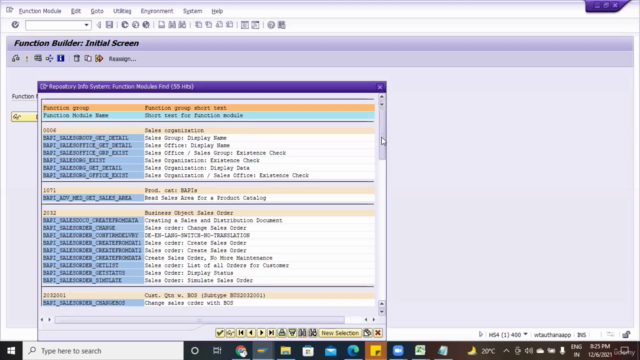This screenshot has width=640, height=360.
Task: Close the Repository Info System dialog
Action: coord(380,87)
